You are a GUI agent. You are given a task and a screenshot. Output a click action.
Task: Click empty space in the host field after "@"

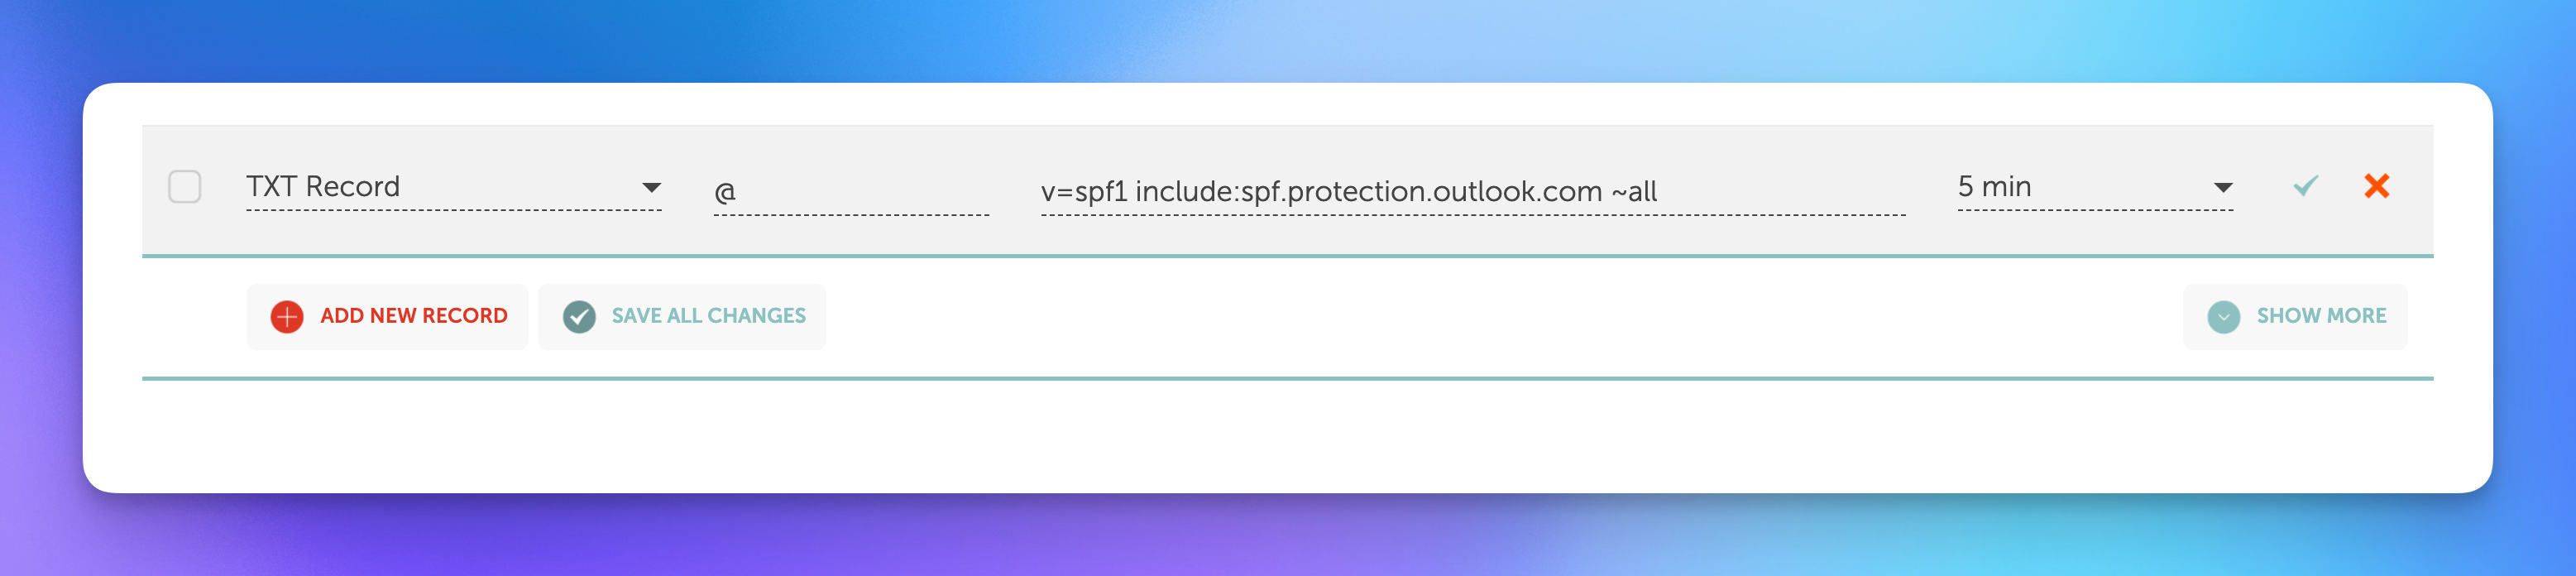point(860,191)
